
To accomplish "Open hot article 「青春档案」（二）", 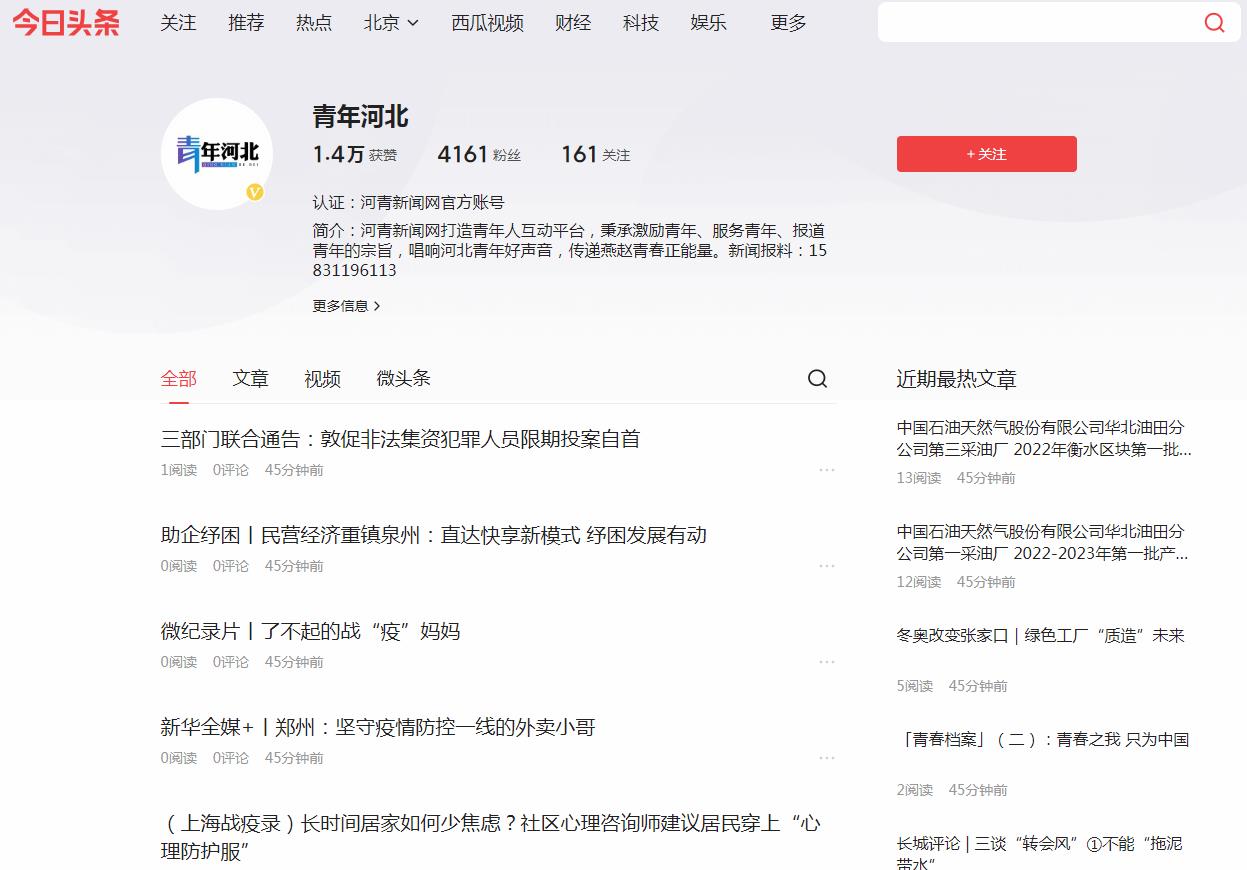I will (1044, 739).
